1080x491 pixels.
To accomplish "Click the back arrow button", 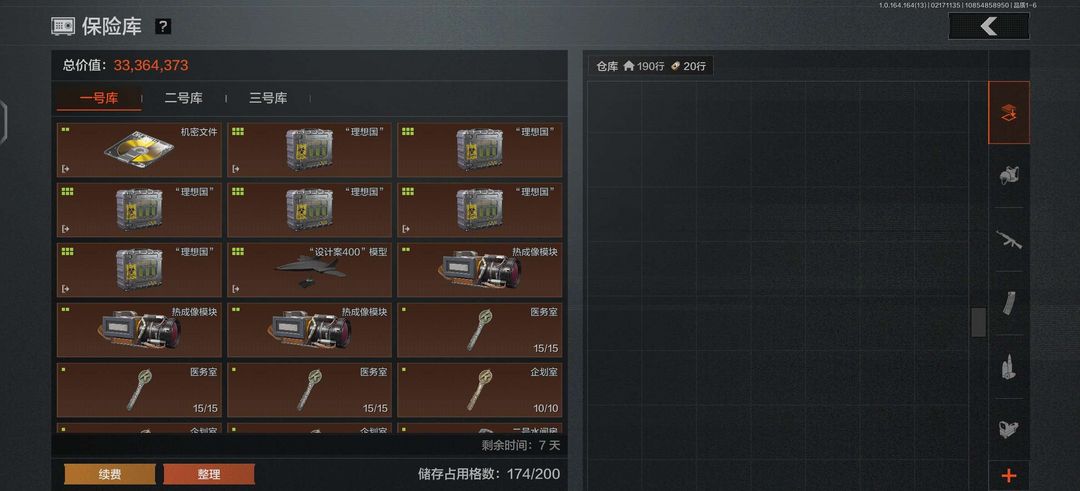I will click(x=988, y=27).
